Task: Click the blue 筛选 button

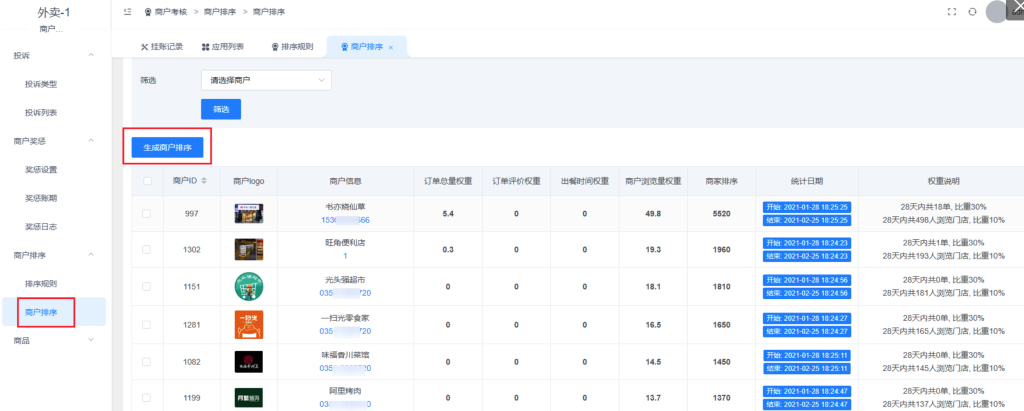Action: (221, 109)
